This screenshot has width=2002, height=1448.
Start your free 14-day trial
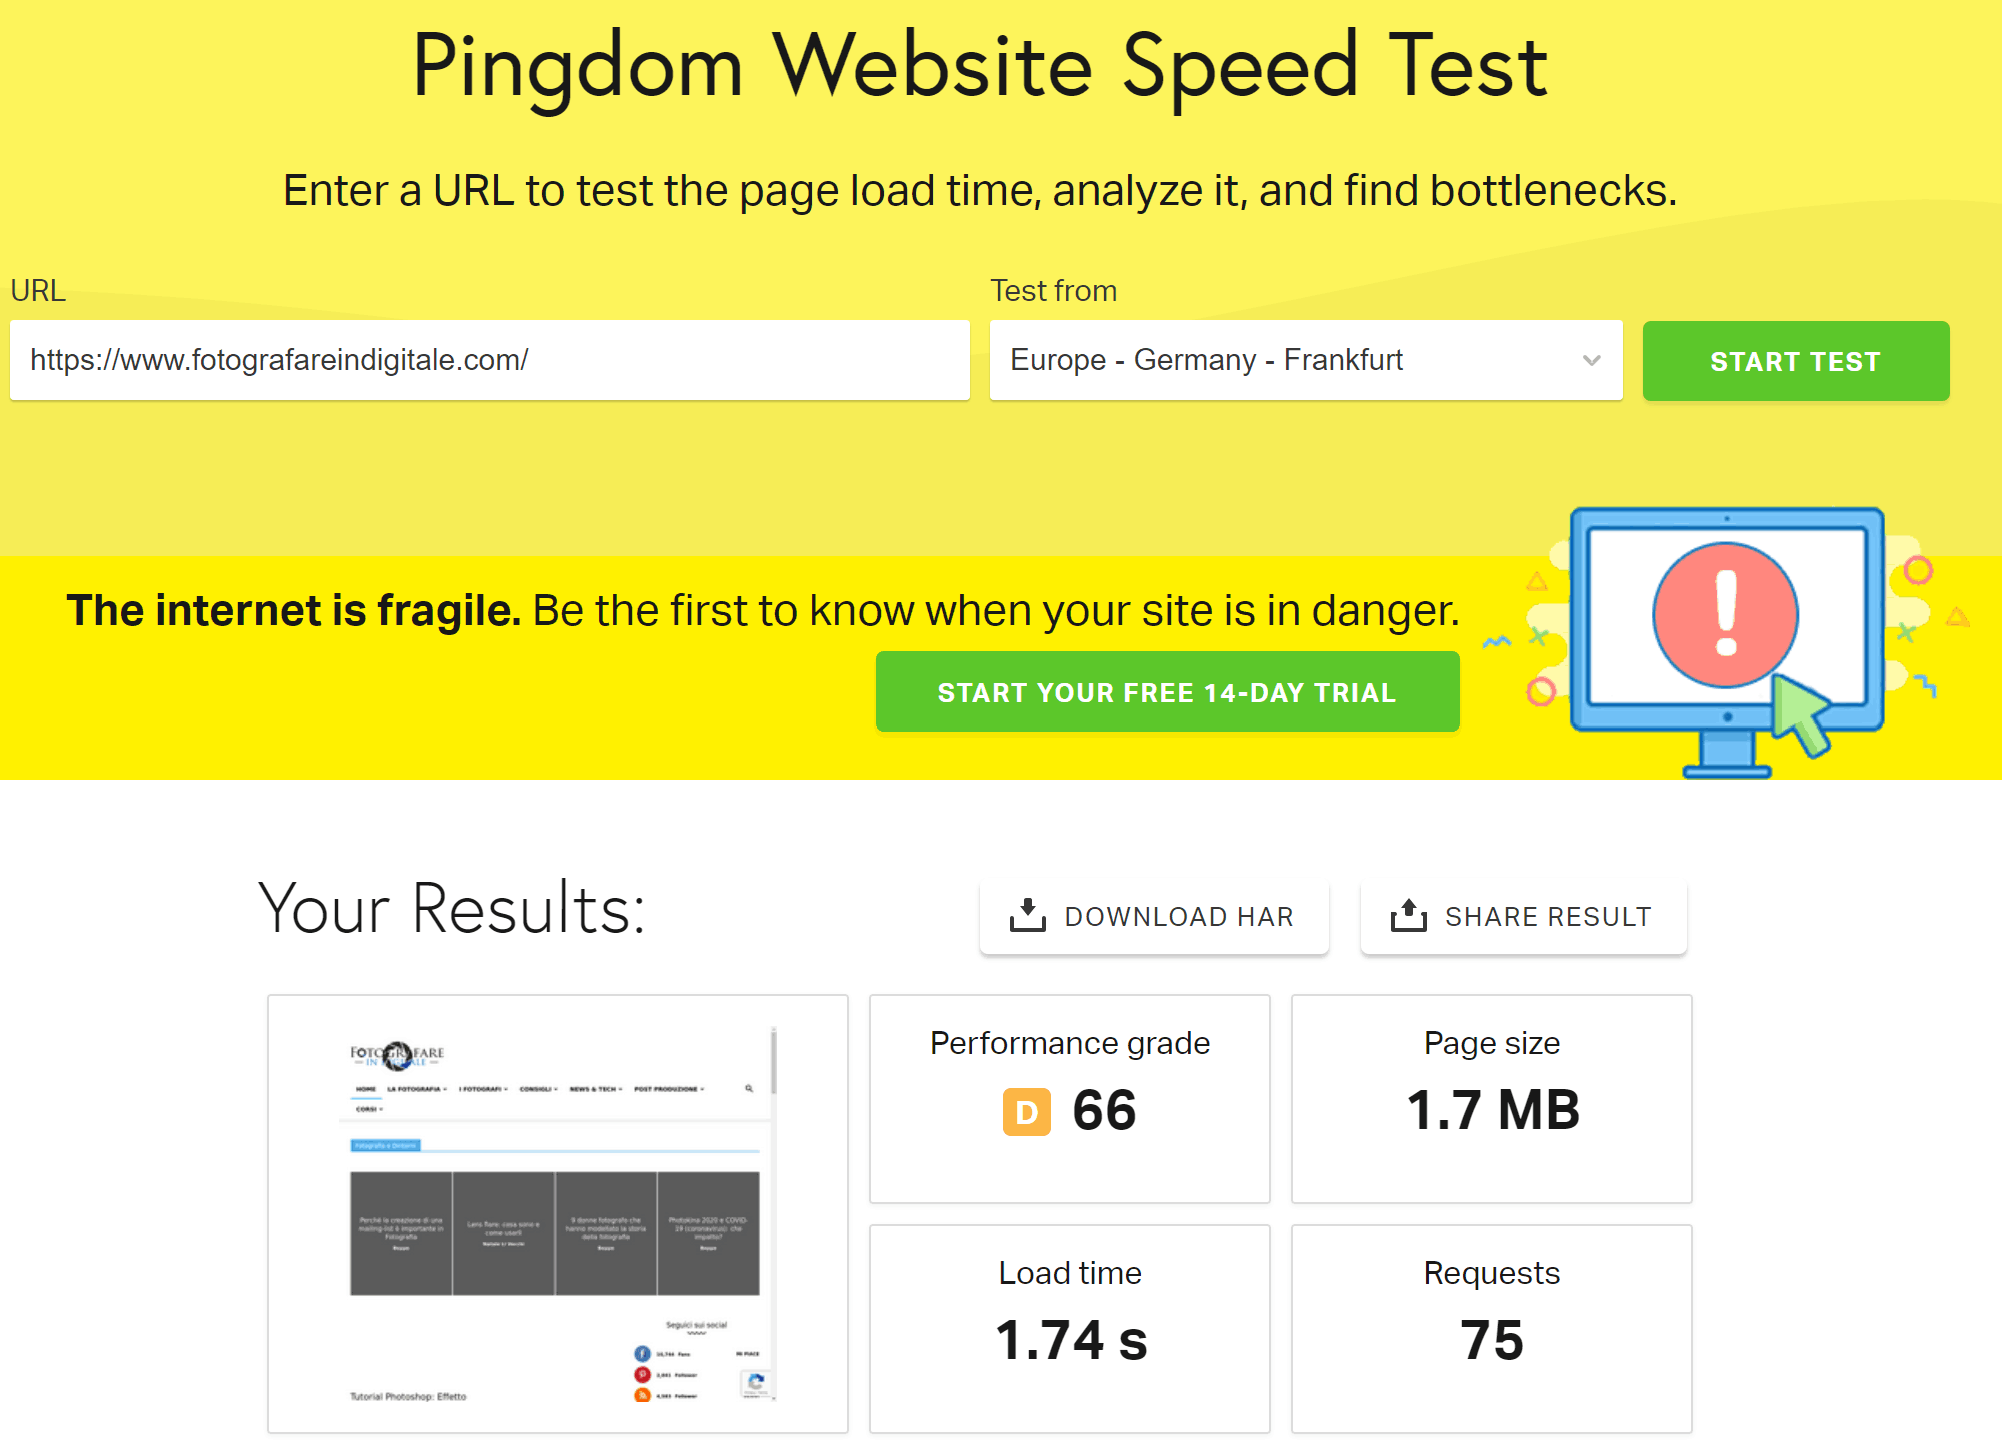(x=1167, y=692)
